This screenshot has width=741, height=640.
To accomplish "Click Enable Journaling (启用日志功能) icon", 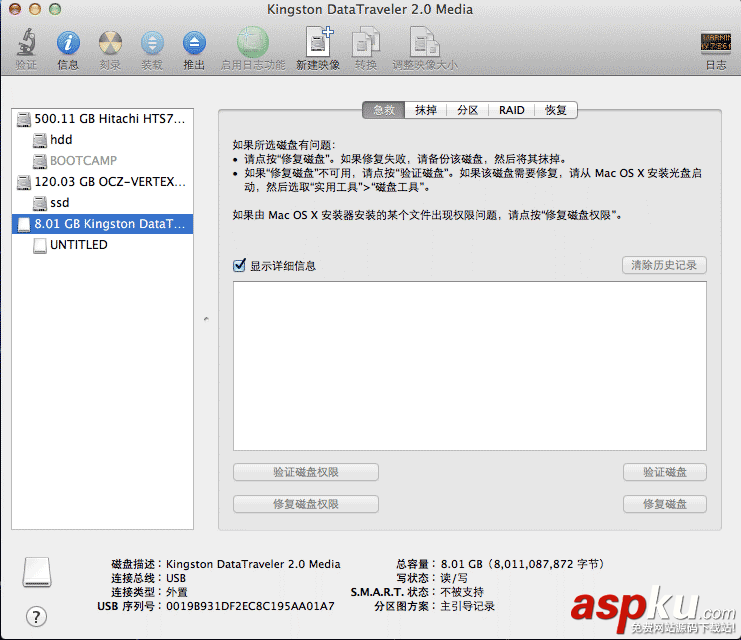I will (253, 43).
